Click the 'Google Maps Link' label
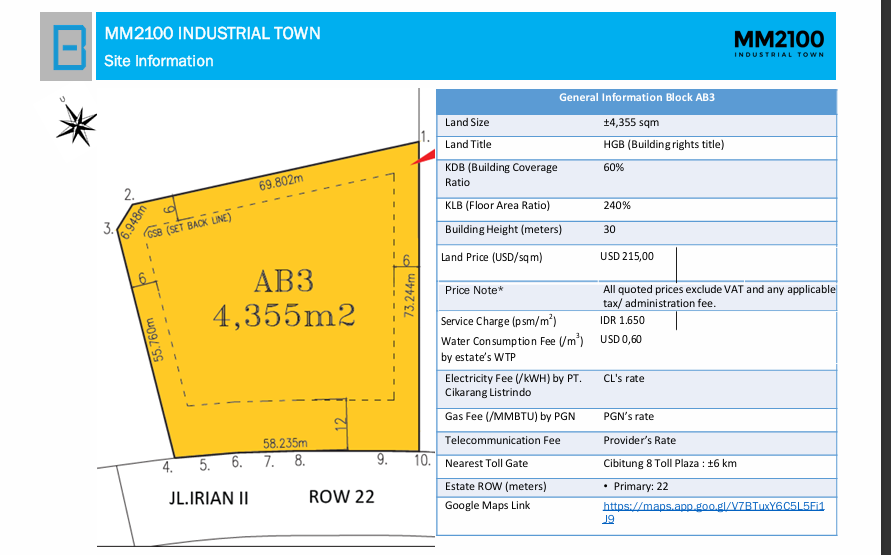The image size is (891, 555). pos(488,506)
